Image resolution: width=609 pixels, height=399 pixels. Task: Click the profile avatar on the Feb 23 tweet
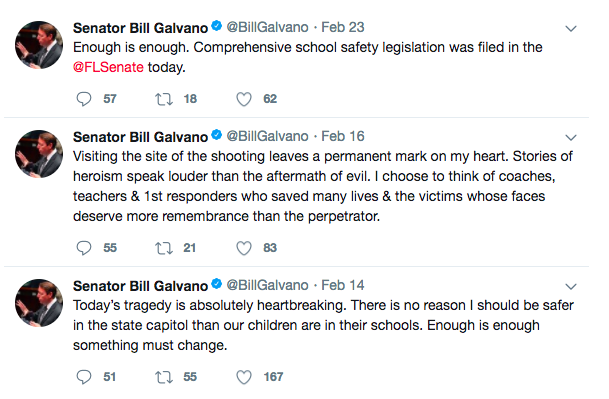click(39, 45)
